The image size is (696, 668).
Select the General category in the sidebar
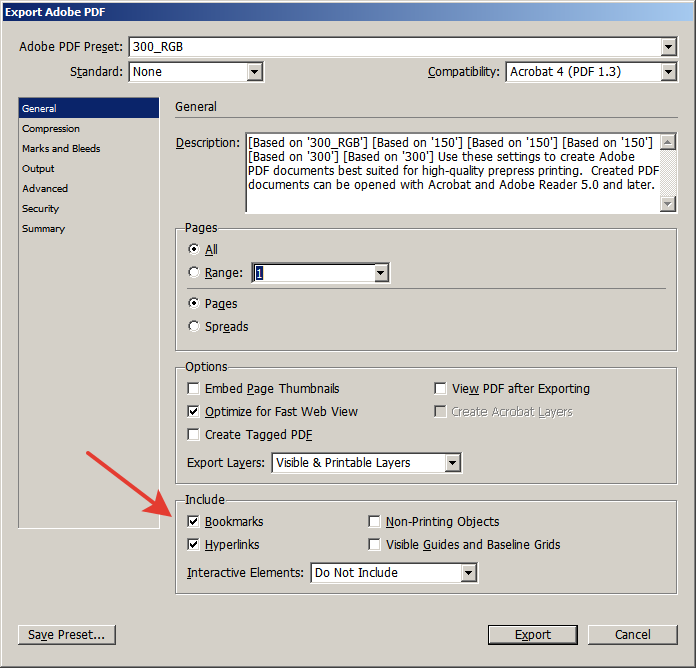click(89, 108)
